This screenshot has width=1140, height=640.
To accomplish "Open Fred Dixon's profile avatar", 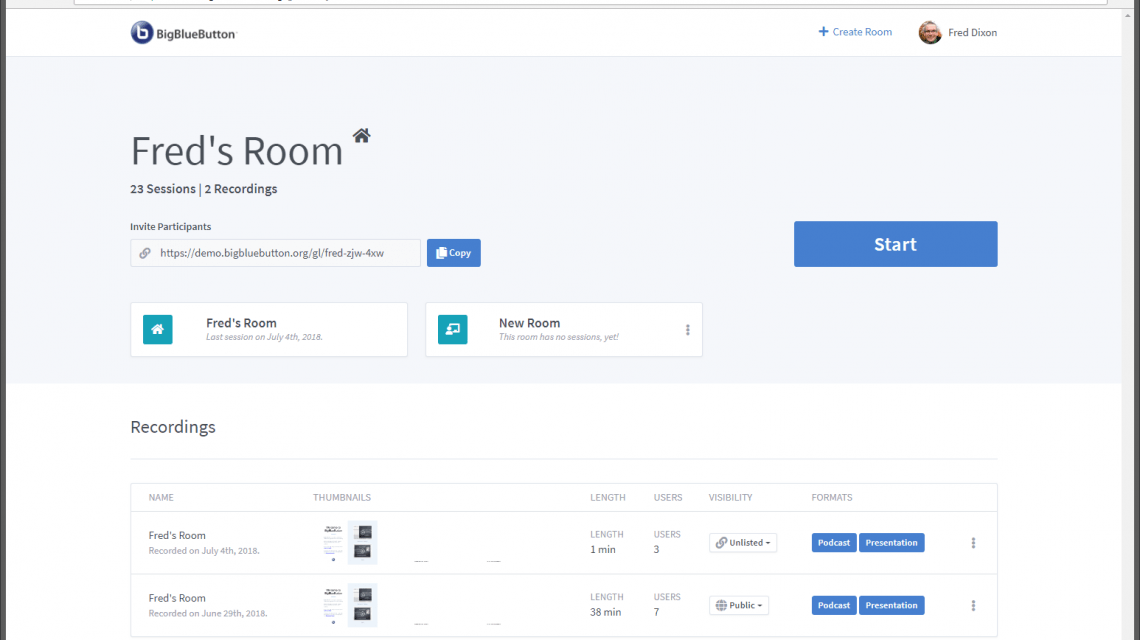I will (x=930, y=33).
